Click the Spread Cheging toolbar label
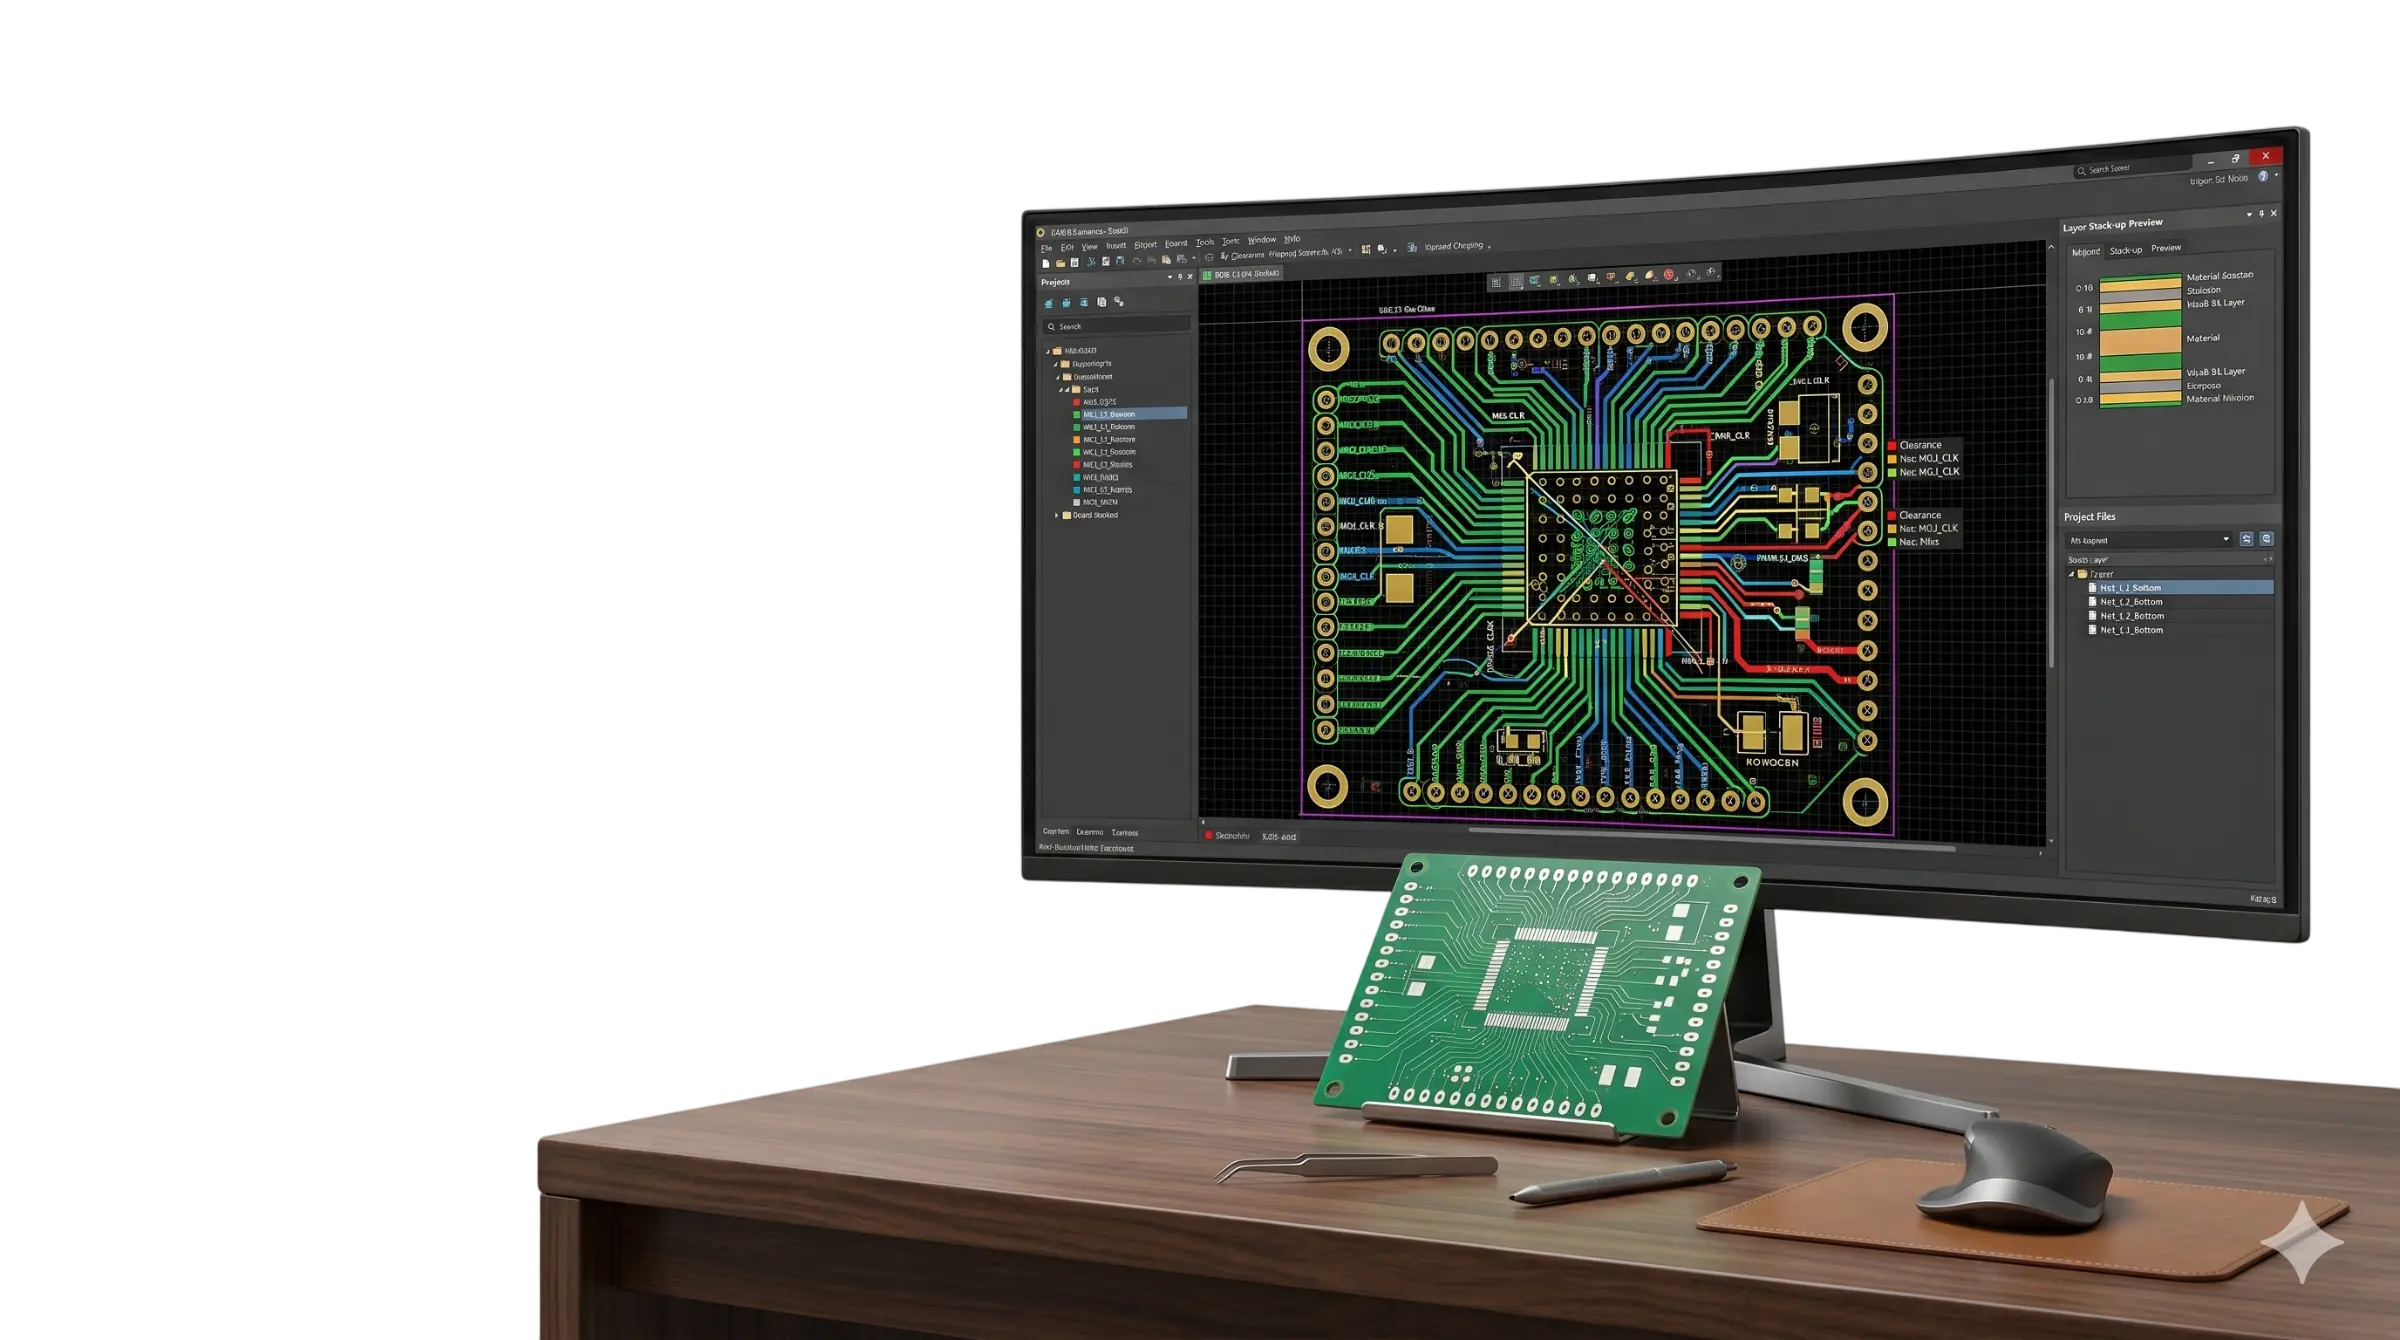 (1454, 246)
